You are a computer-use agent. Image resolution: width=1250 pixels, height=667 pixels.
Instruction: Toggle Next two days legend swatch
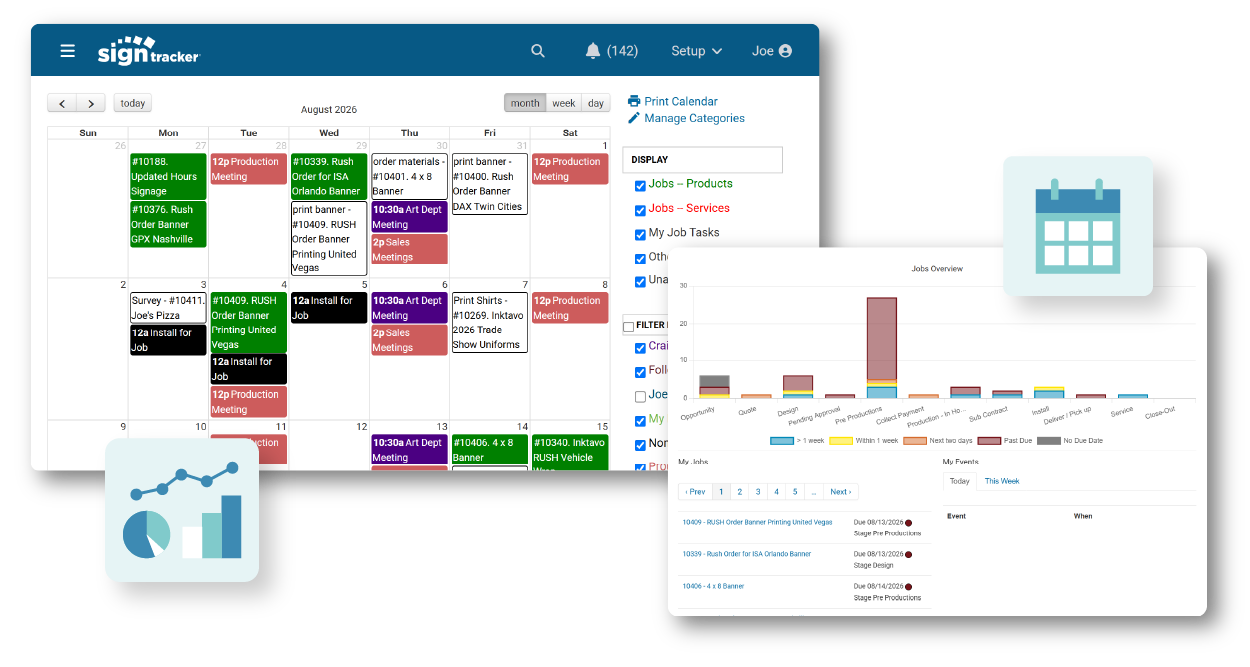pyautogui.click(x=915, y=440)
